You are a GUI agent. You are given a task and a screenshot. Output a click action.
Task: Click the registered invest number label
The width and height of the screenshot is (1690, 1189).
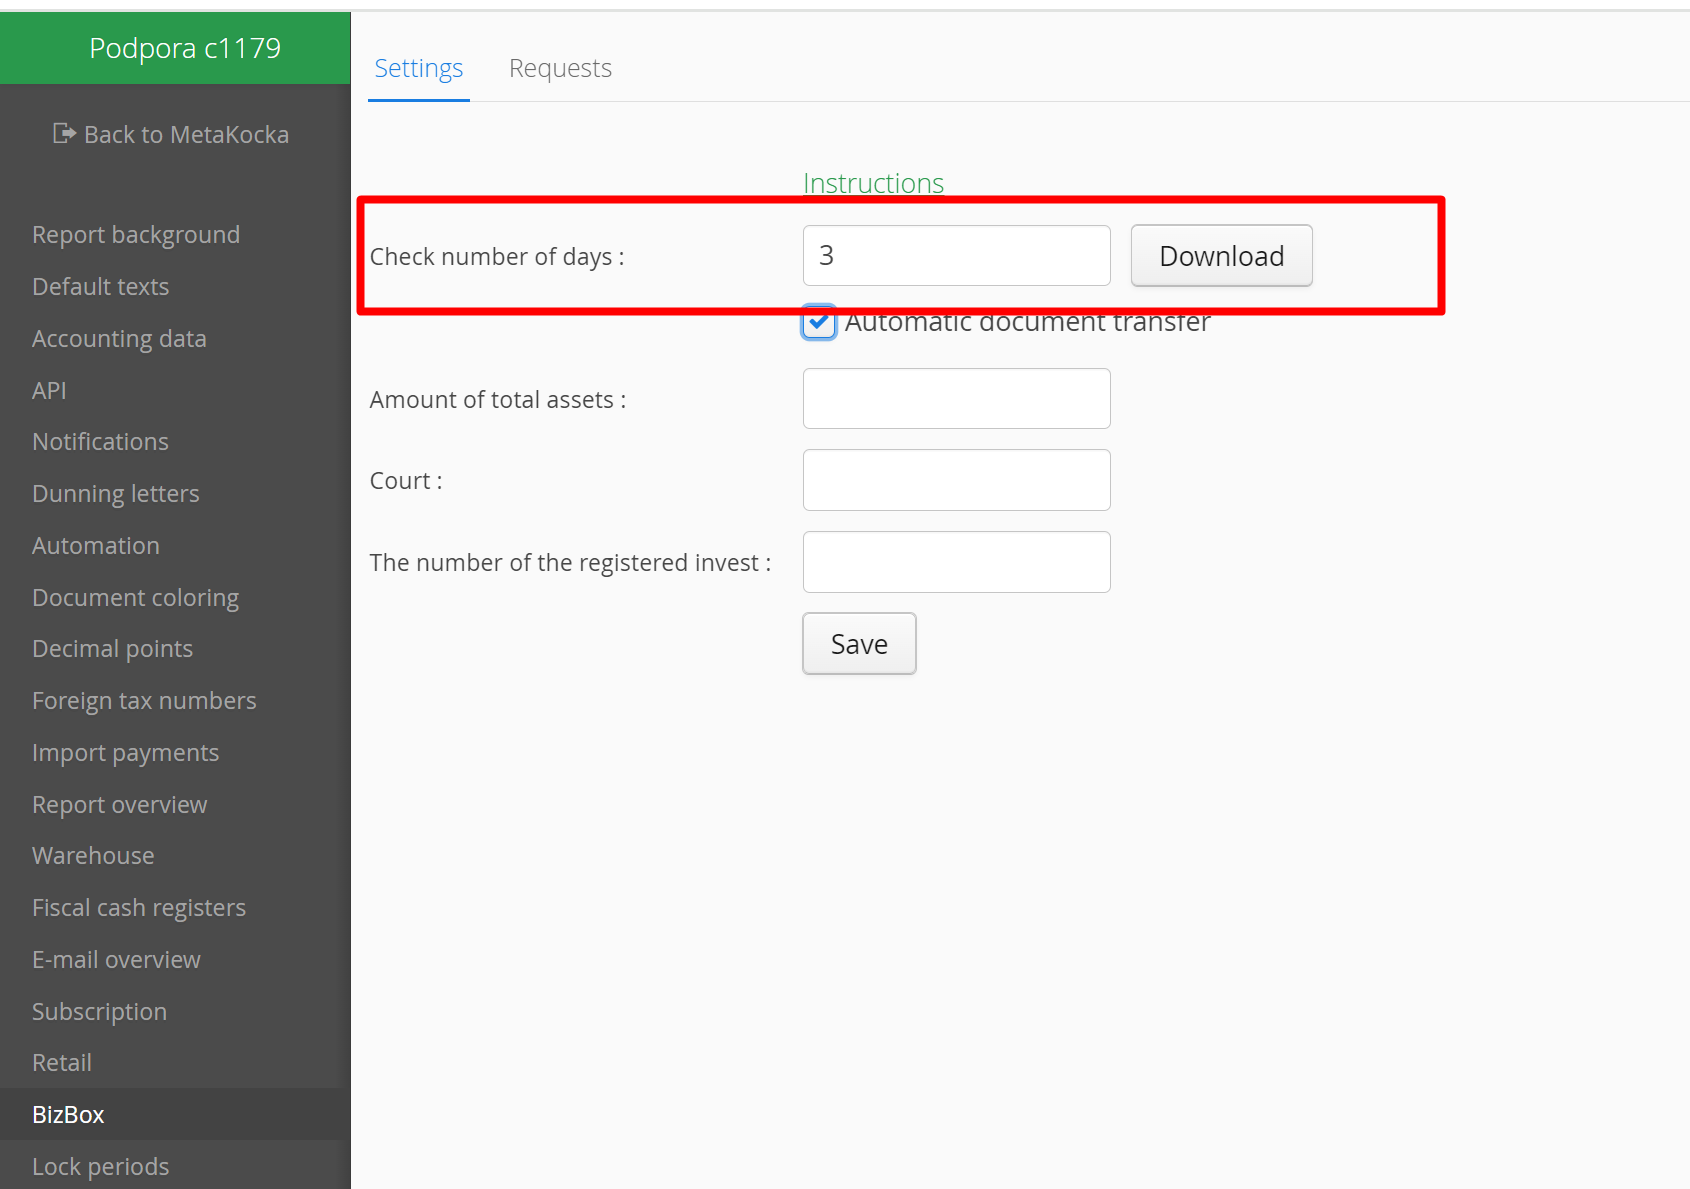click(570, 563)
